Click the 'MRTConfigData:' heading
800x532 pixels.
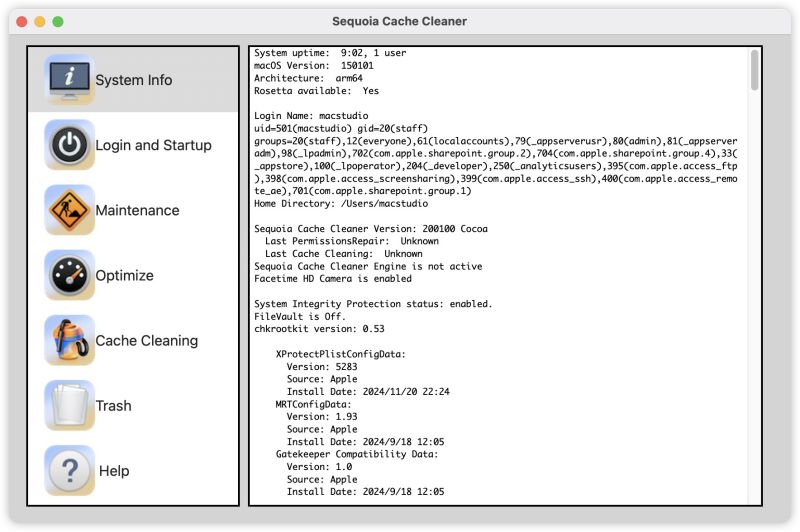pos(313,404)
